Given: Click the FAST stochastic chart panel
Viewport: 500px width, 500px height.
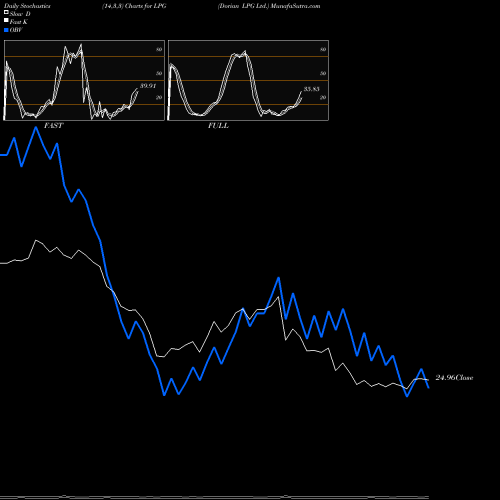Looking at the screenshot, I should pyautogui.click(x=84, y=80).
